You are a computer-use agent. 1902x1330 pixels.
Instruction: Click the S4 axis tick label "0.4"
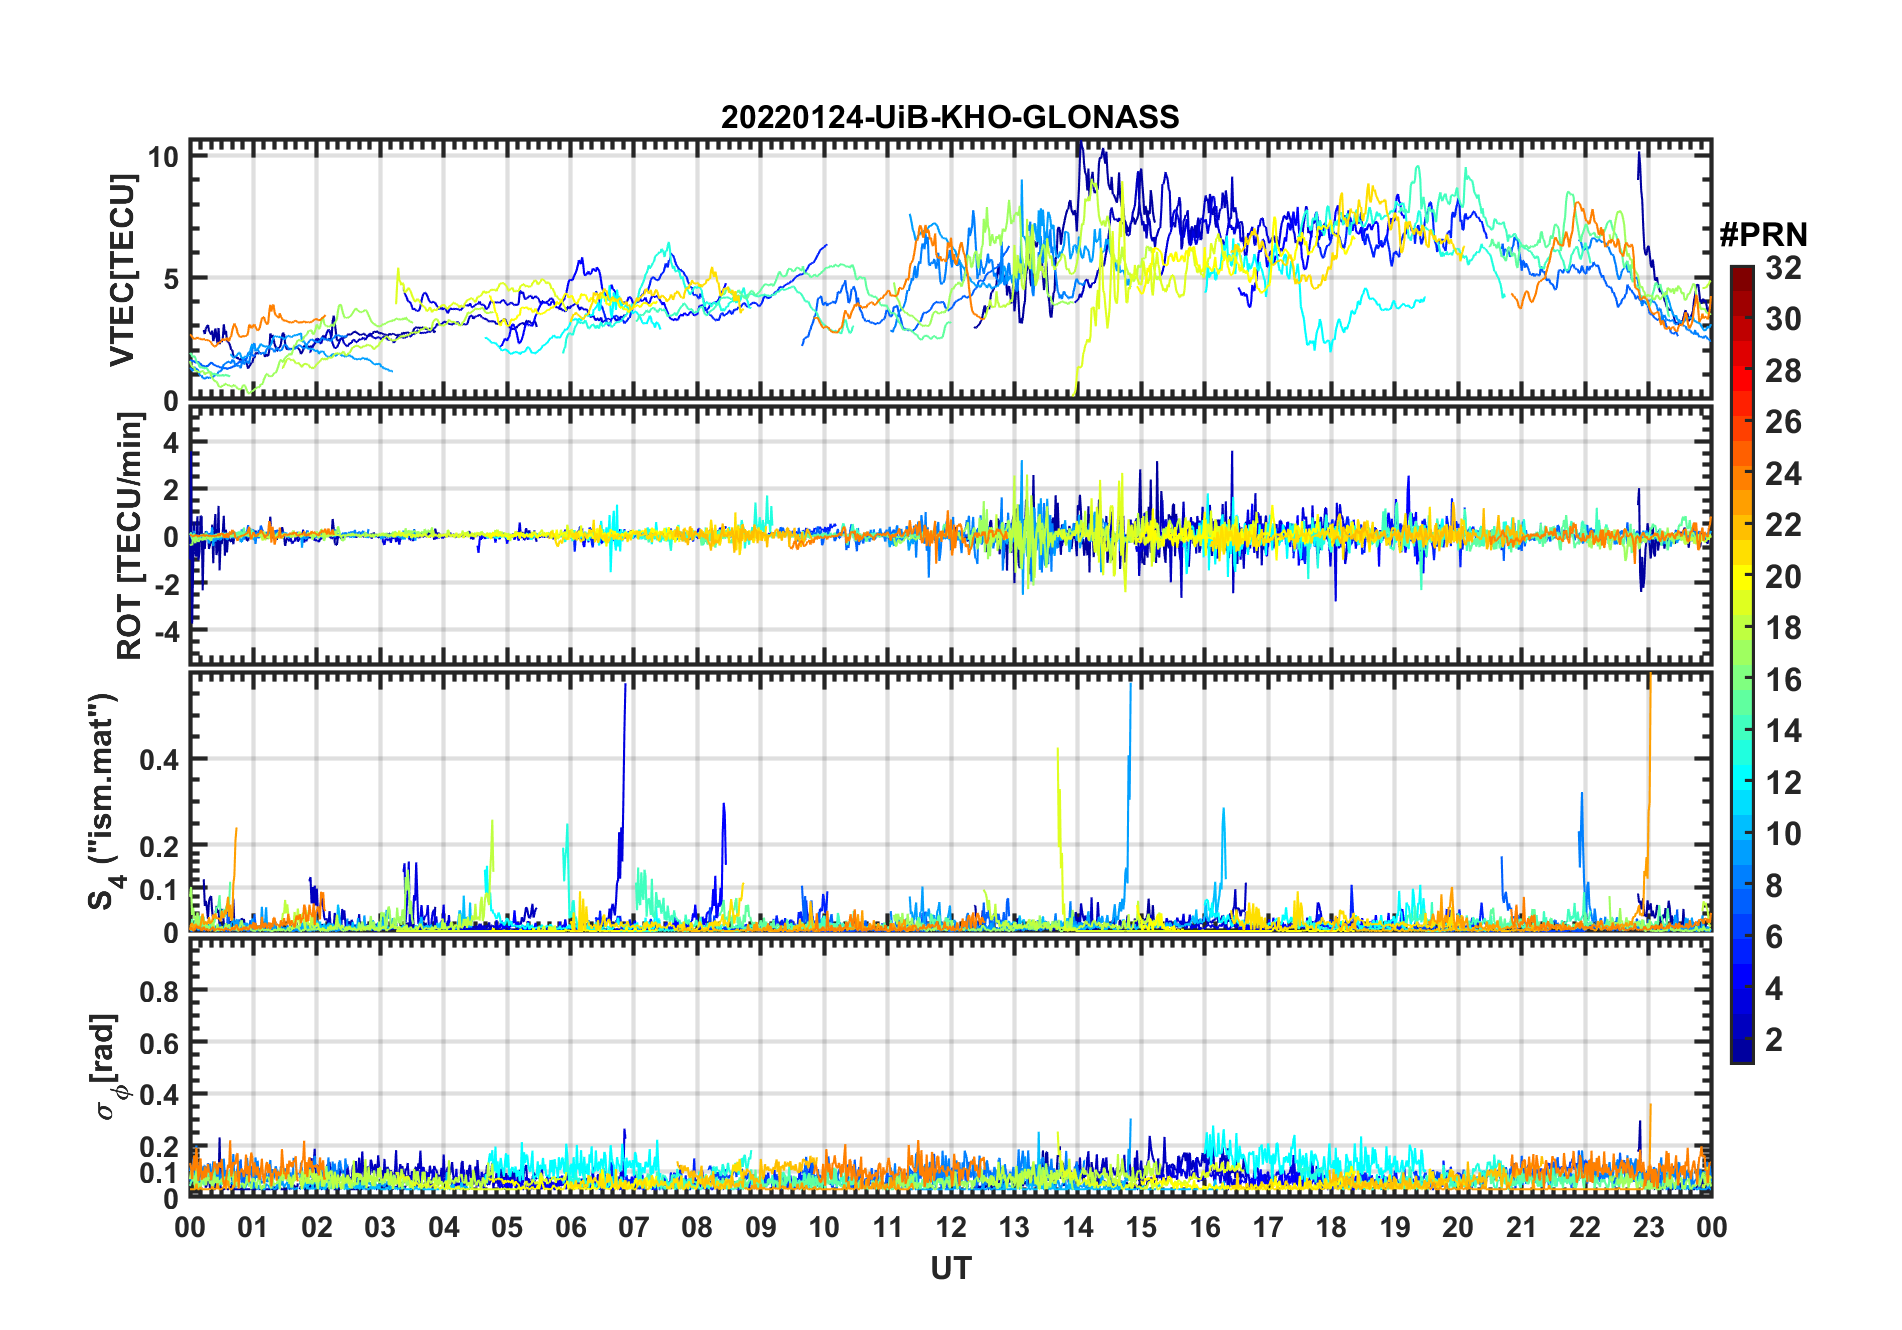point(160,760)
